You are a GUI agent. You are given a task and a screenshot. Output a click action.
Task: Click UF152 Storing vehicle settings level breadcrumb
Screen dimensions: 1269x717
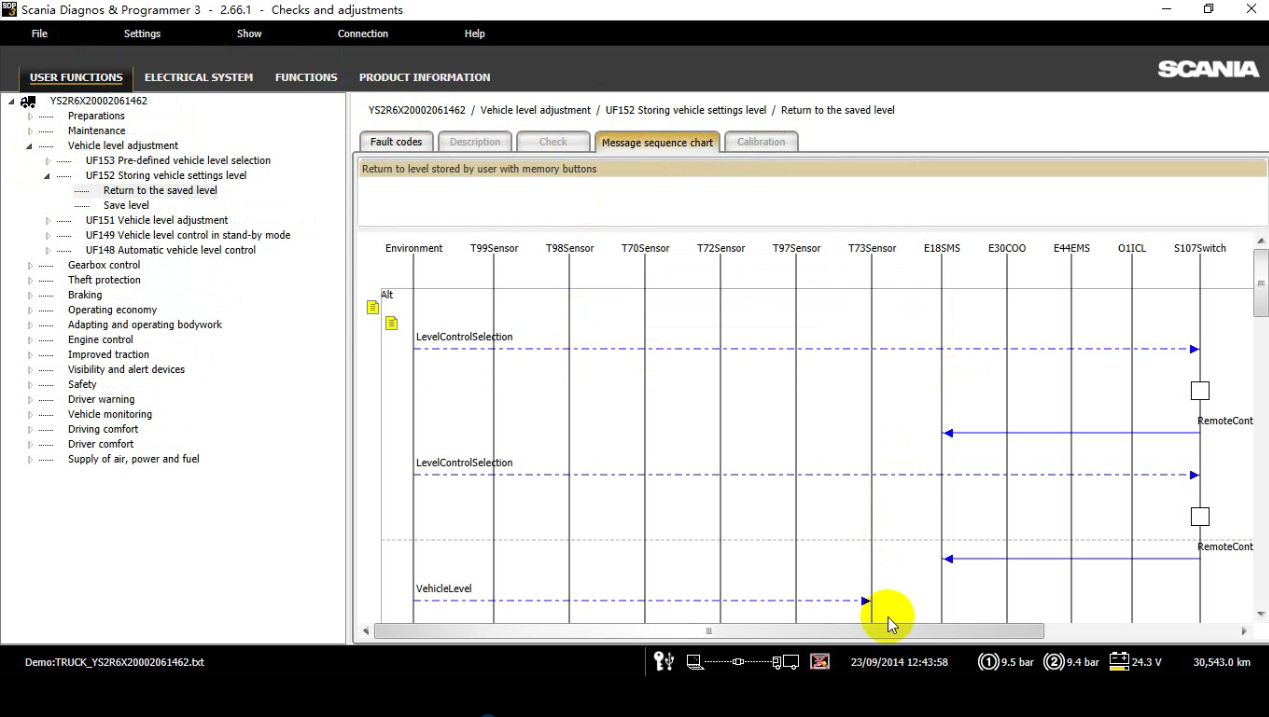click(x=686, y=110)
